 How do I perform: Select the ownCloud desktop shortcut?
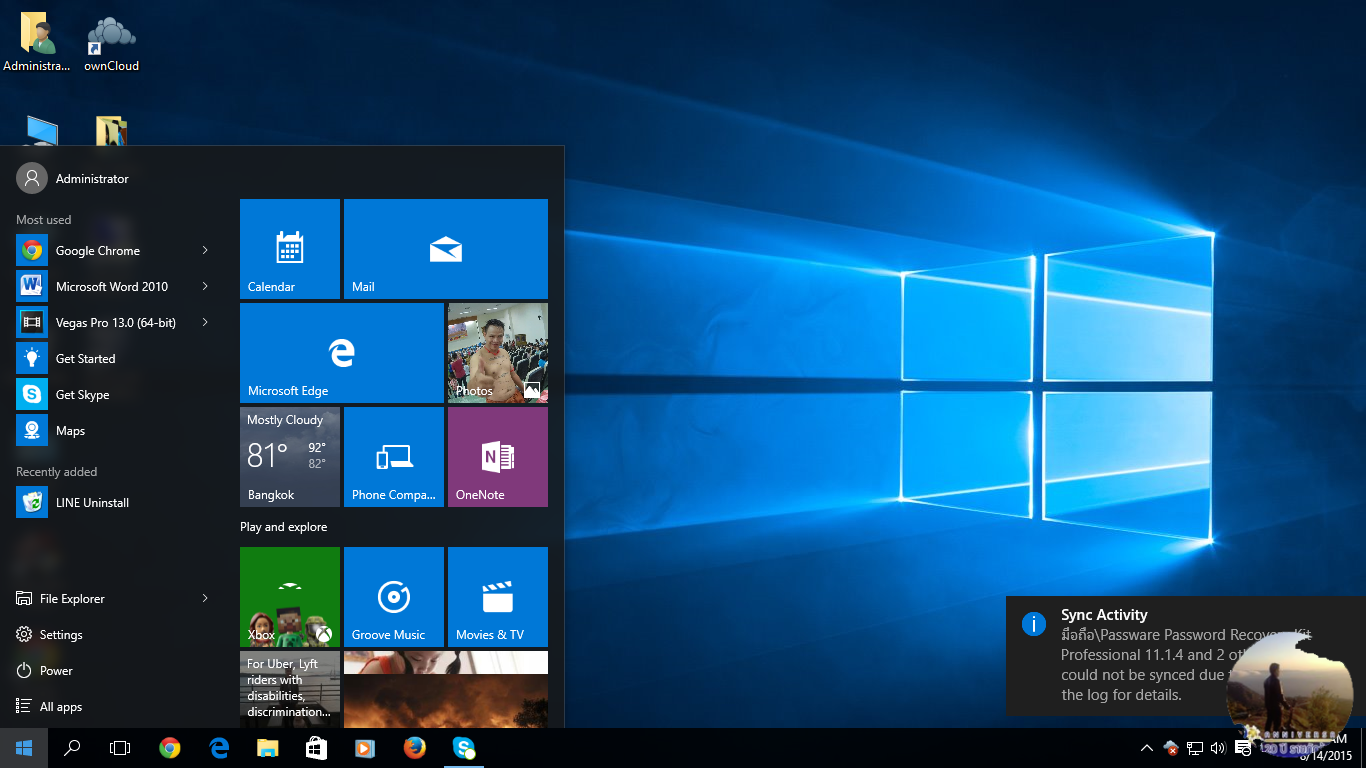[111, 43]
